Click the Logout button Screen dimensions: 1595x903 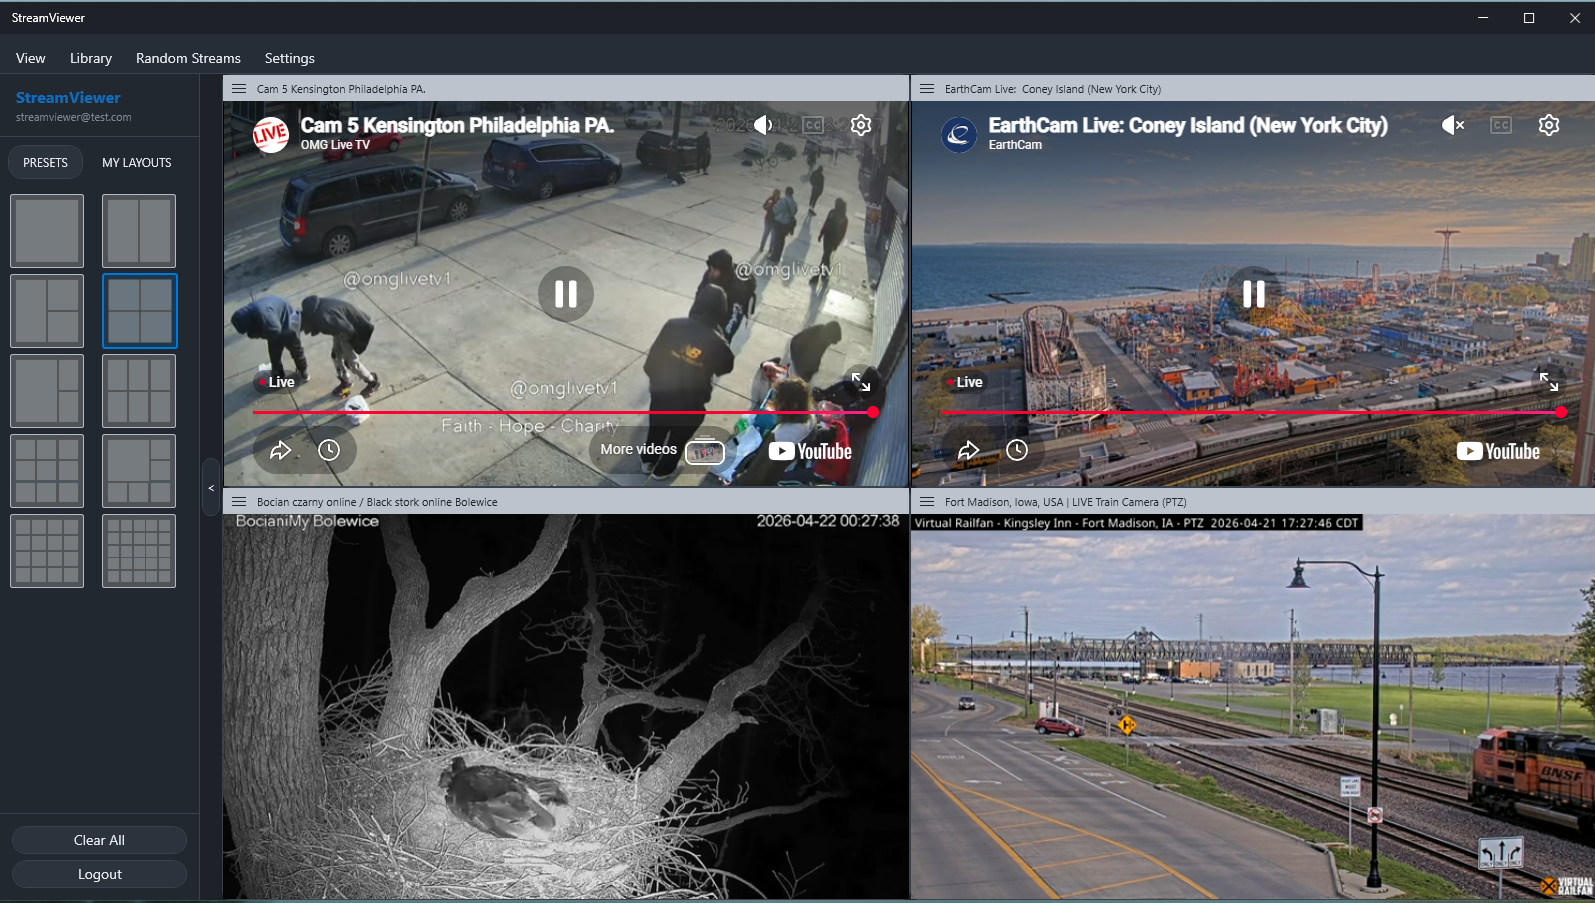(99, 874)
